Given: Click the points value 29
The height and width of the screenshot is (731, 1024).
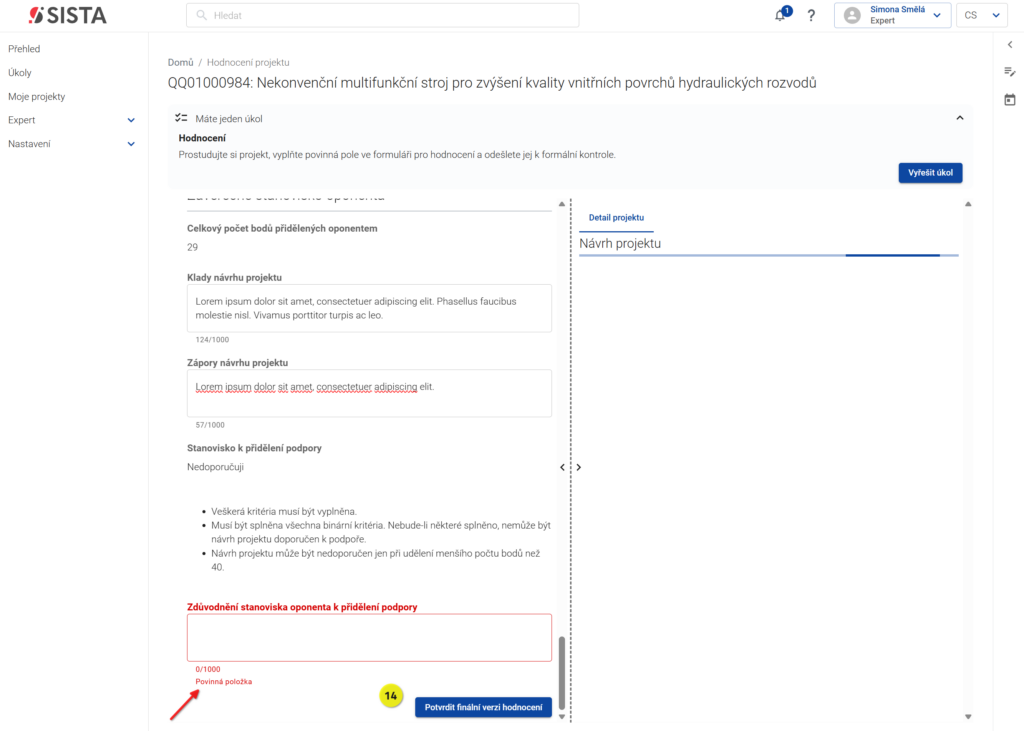Looking at the screenshot, I should [192, 247].
